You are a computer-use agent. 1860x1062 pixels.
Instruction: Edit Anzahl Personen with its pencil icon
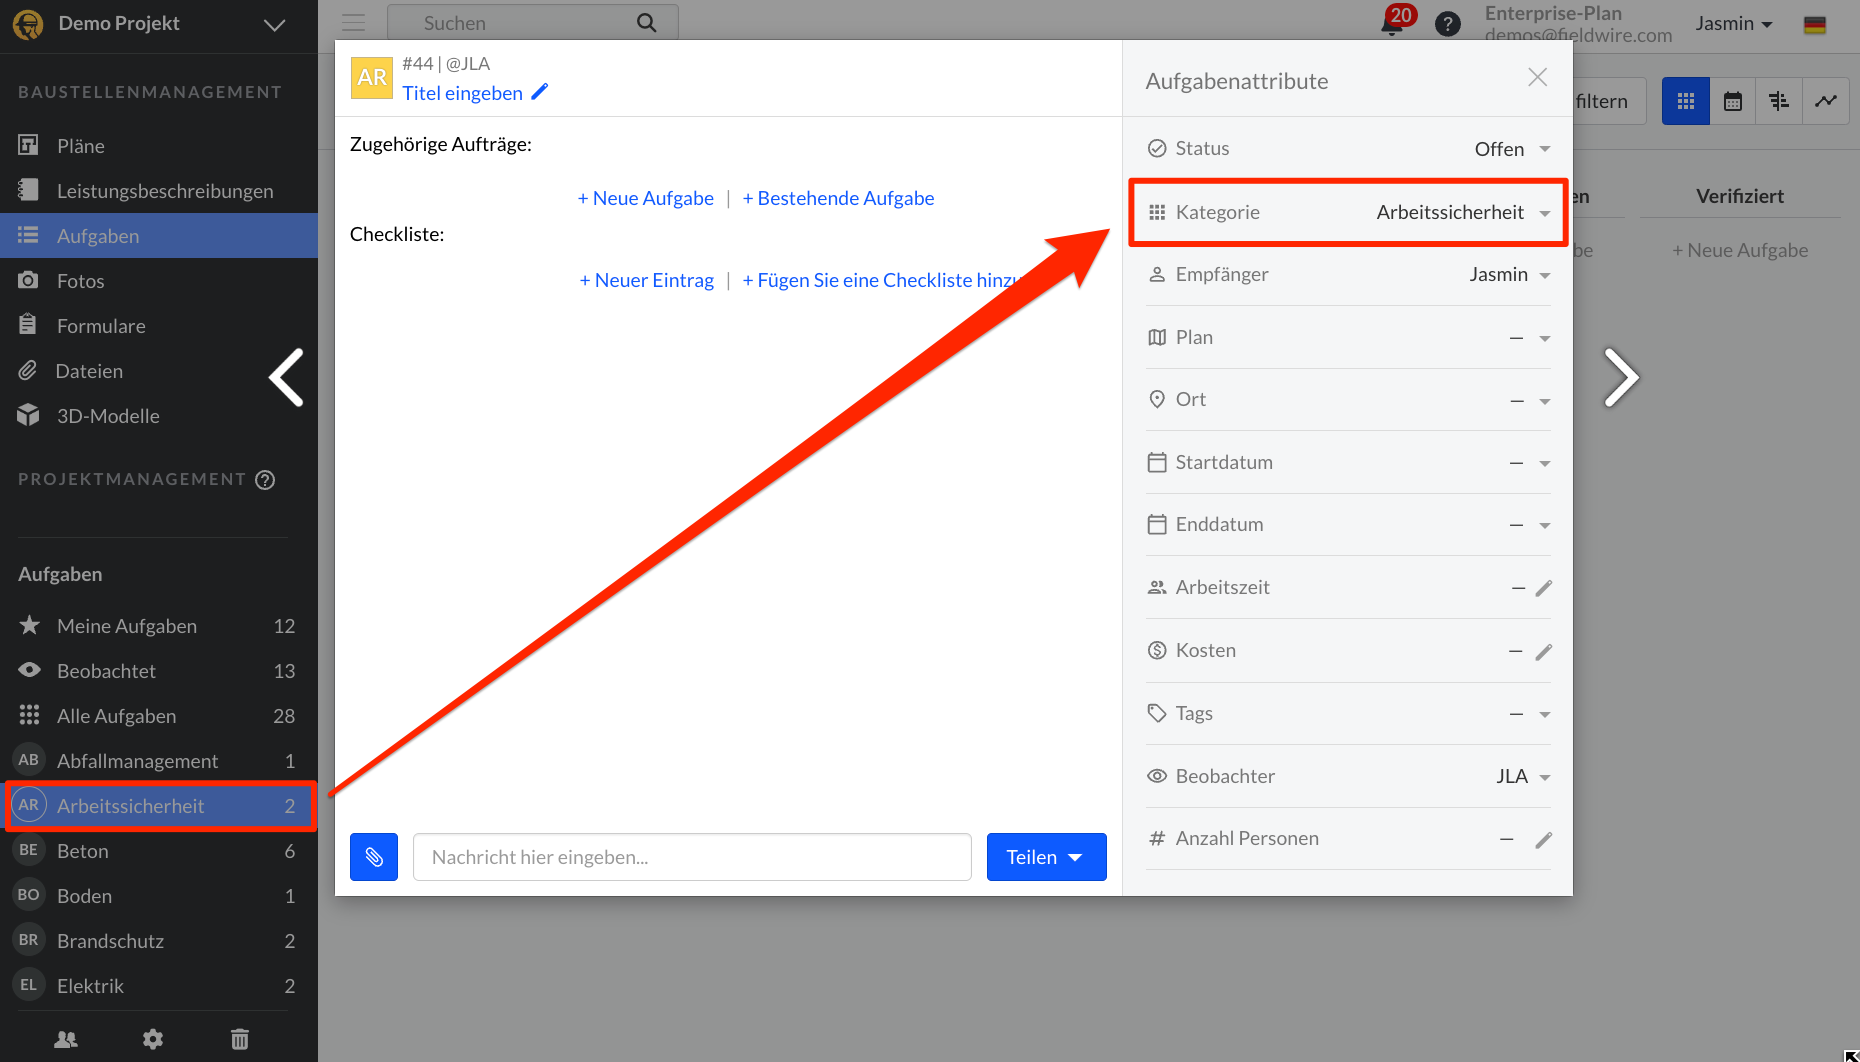click(1544, 839)
